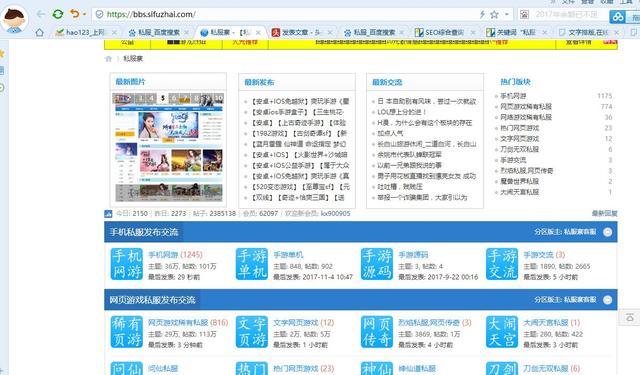
Task: Click the 手游单机 board icon
Action: pos(252,264)
